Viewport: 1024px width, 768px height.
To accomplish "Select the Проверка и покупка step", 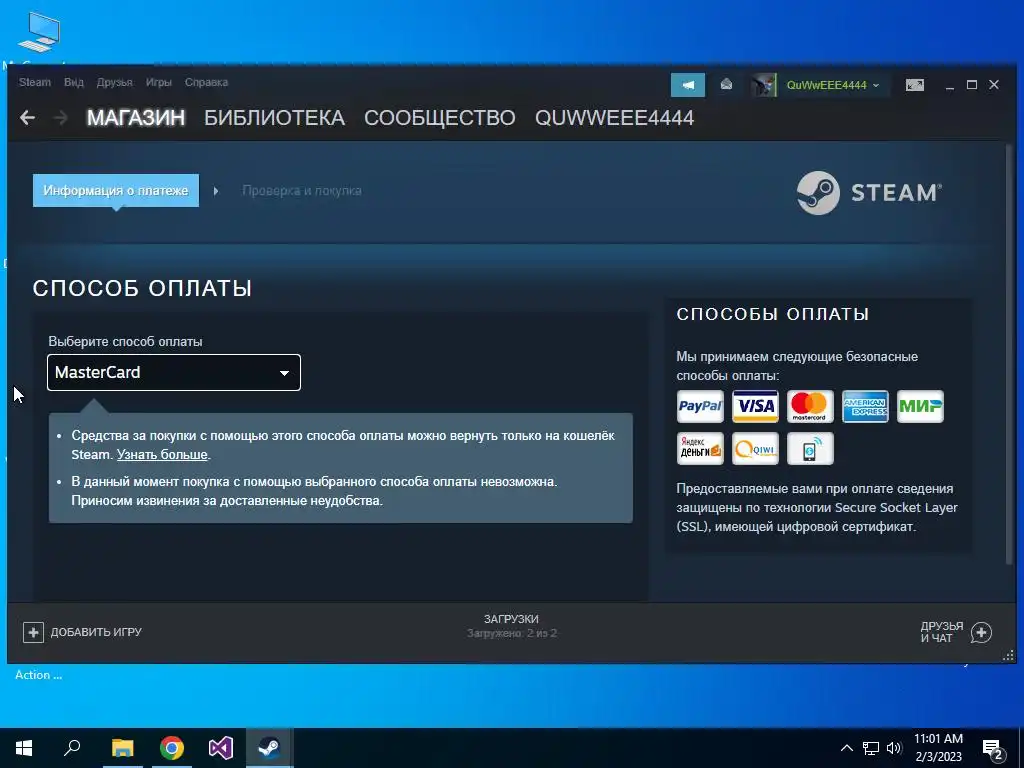I will click(302, 191).
